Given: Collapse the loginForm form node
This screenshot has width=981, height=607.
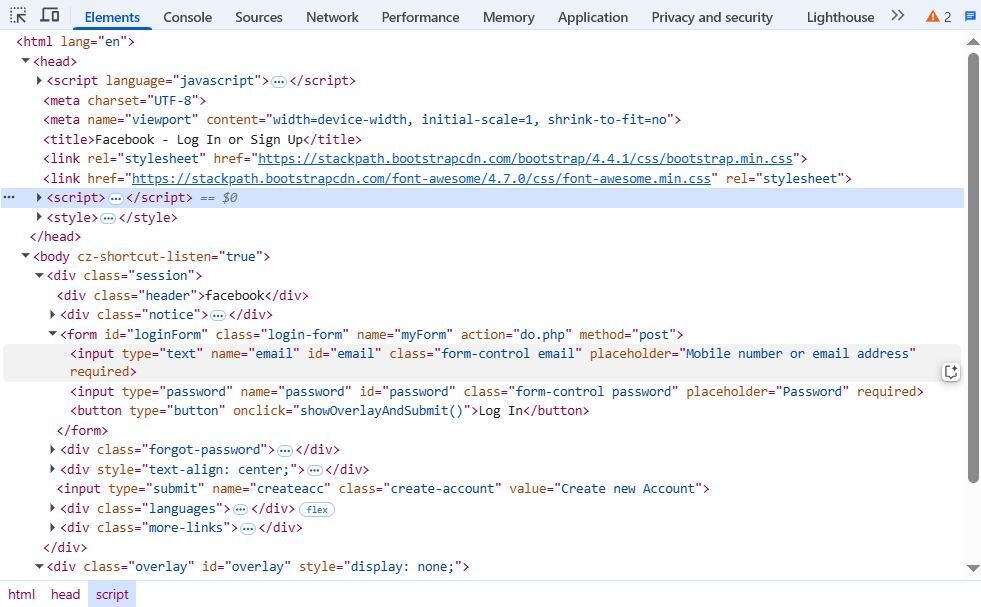Looking at the screenshot, I should pos(53,334).
